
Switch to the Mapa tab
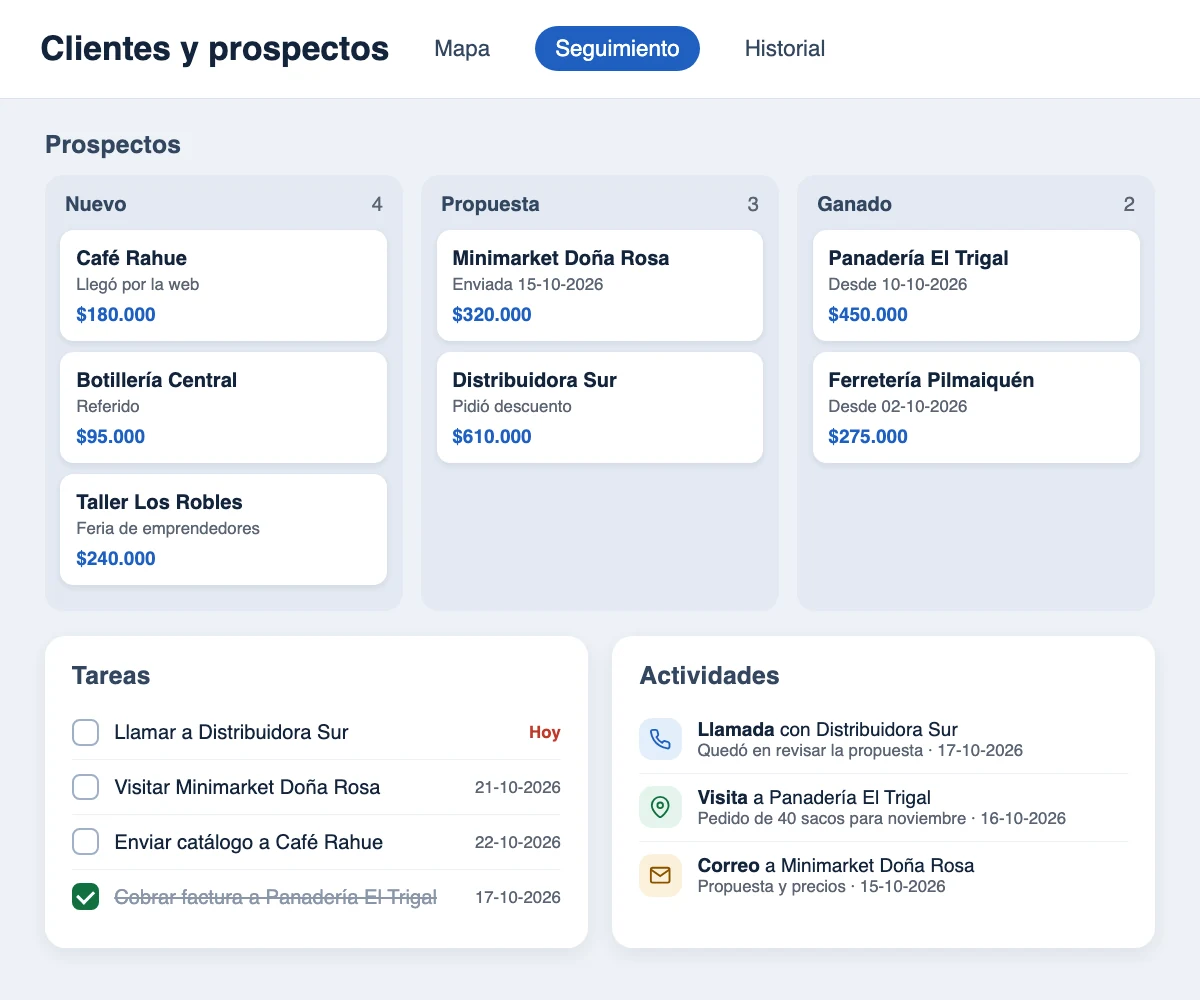point(462,48)
